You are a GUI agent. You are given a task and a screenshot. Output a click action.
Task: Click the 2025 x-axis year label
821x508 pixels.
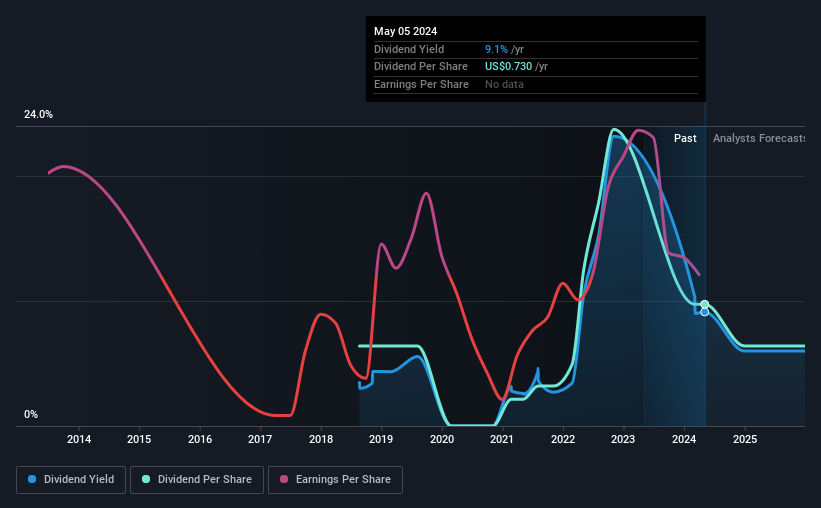coord(745,439)
